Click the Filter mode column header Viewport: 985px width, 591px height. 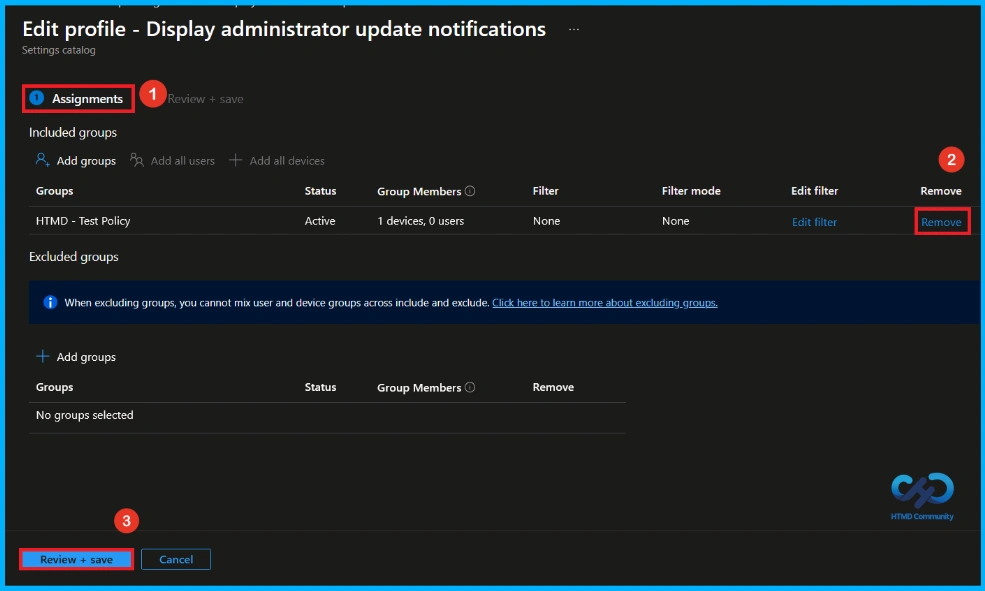(x=691, y=191)
